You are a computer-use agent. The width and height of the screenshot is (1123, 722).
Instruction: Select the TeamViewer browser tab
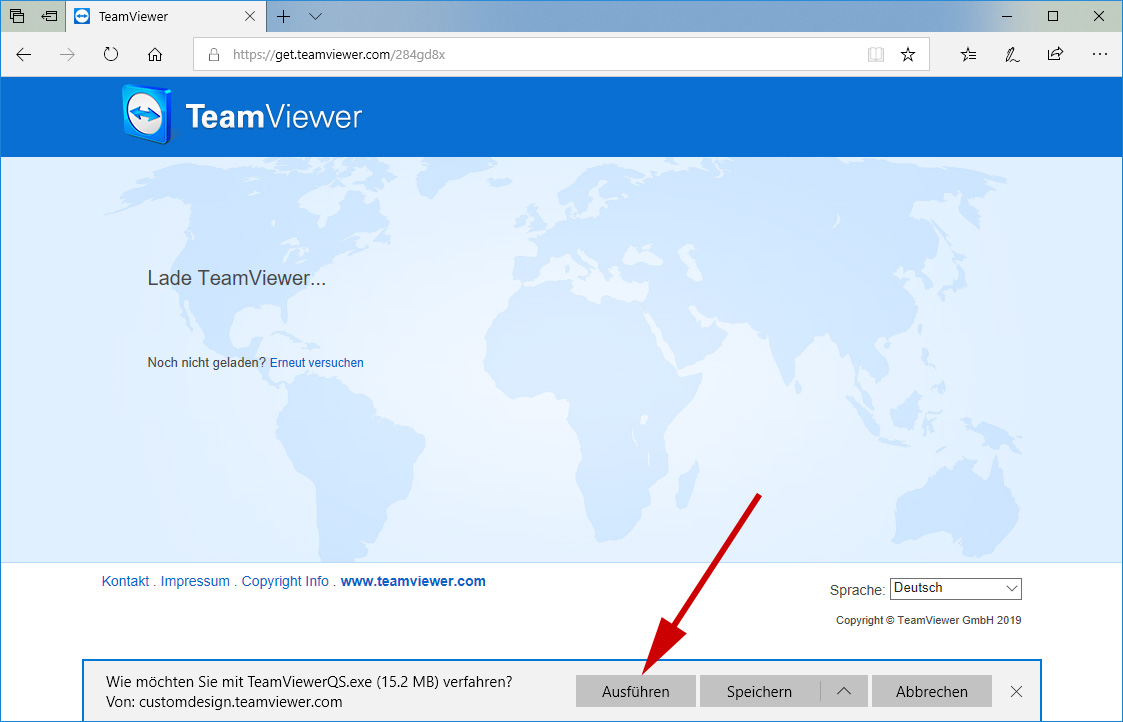pyautogui.click(x=166, y=16)
